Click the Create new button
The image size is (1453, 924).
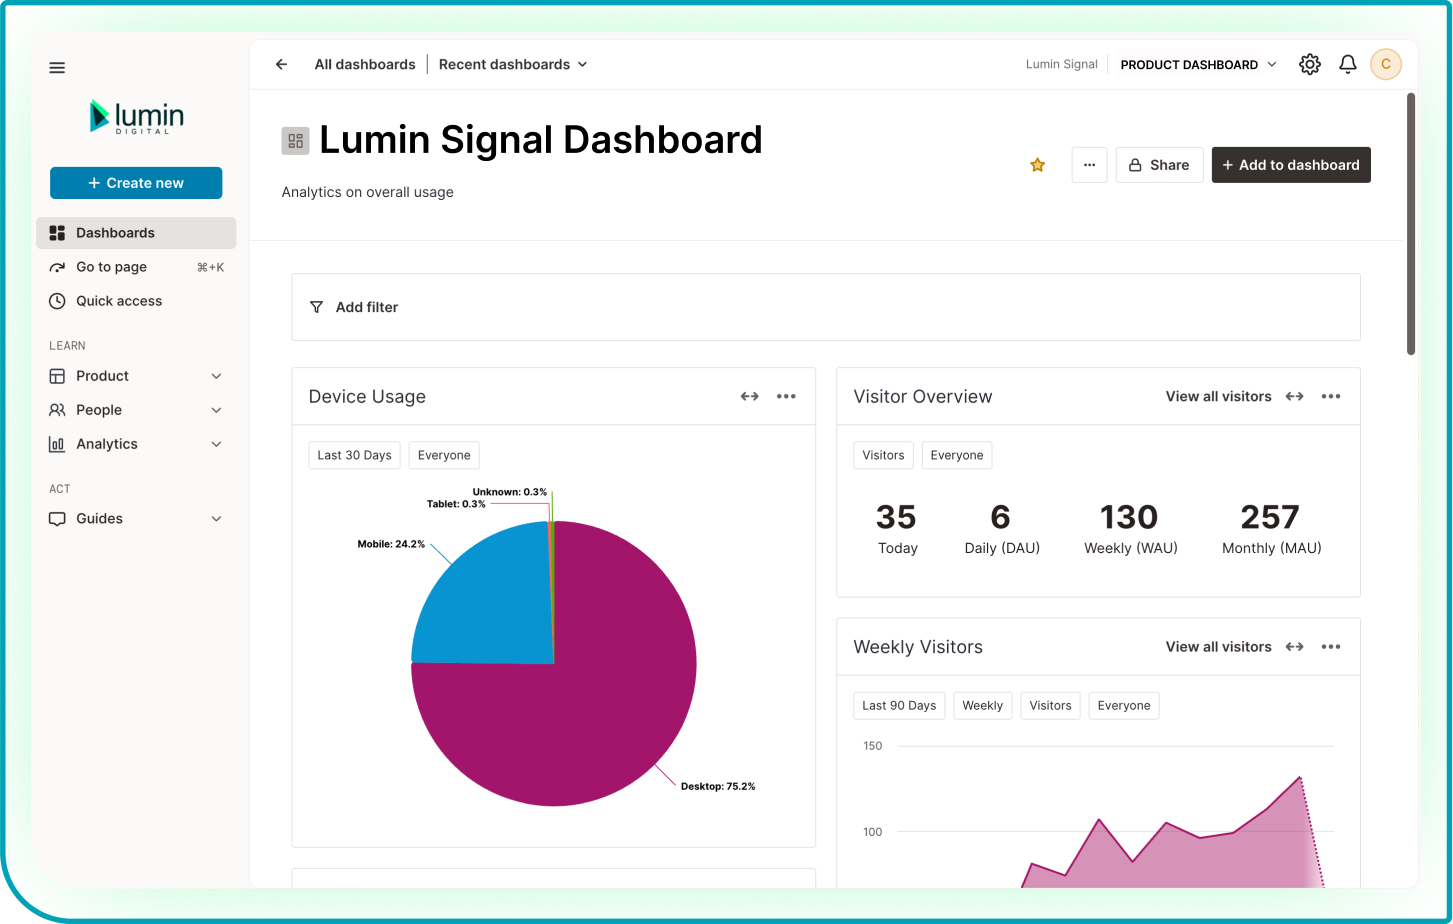(x=136, y=183)
